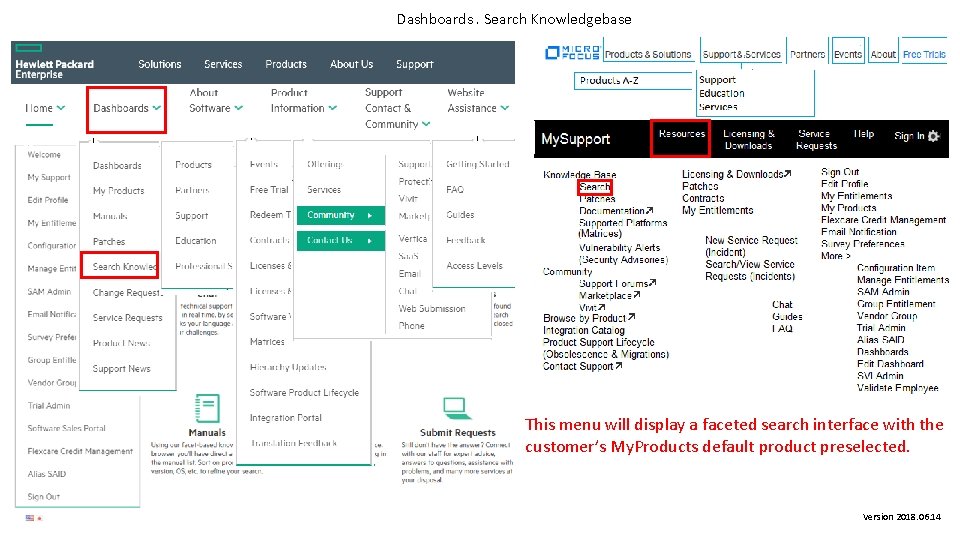Open the MySupport settings gear icon

(x=933, y=136)
